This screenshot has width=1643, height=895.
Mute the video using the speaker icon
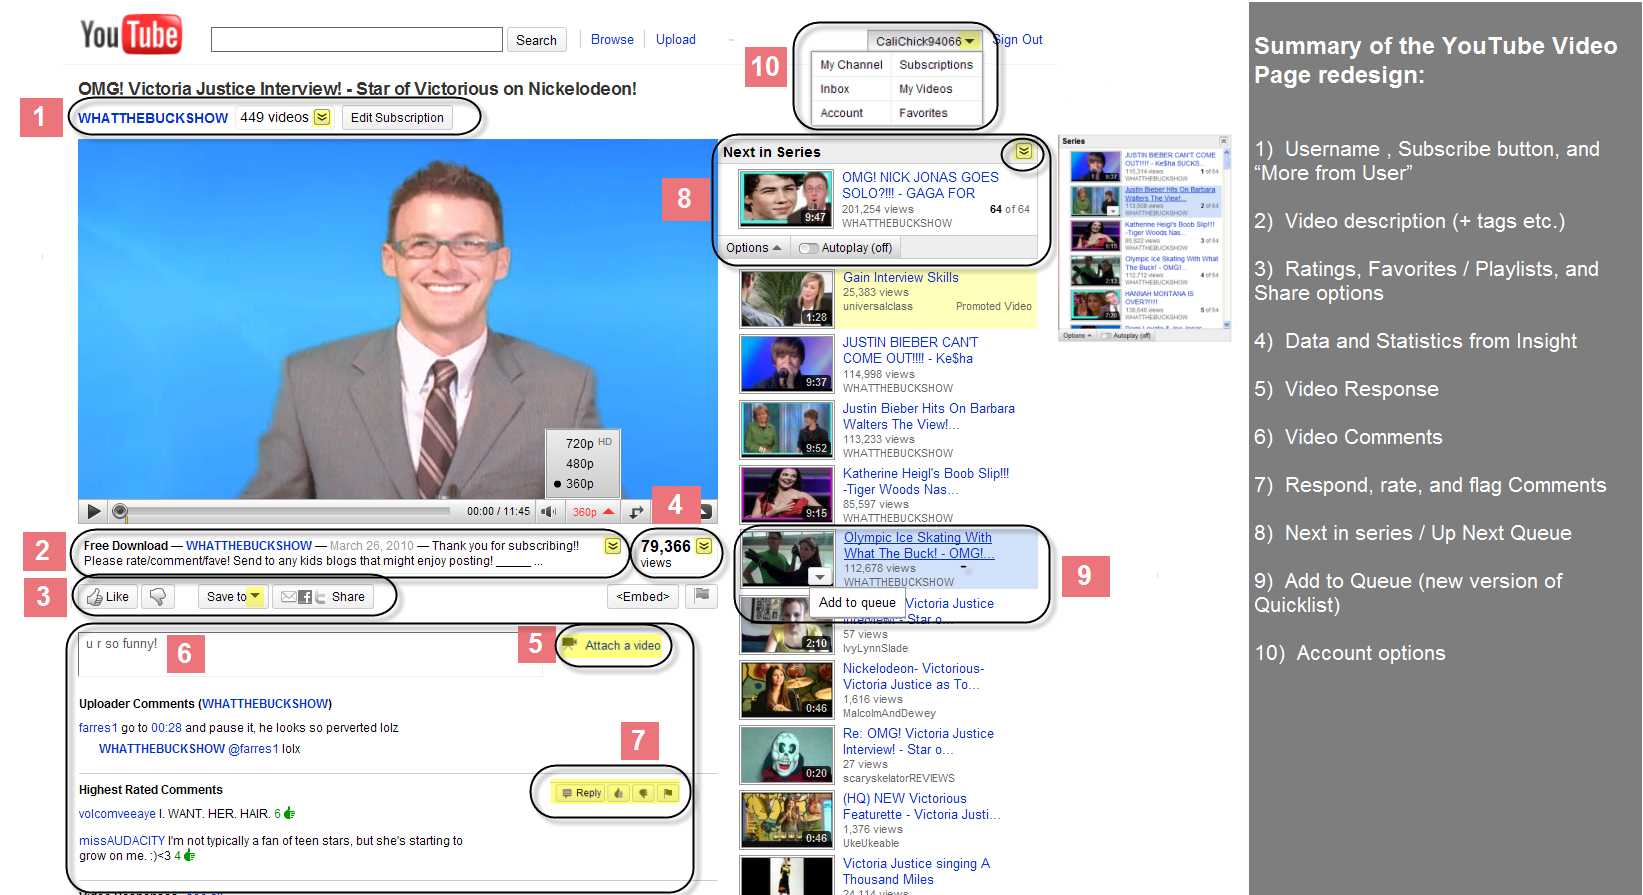coord(549,511)
